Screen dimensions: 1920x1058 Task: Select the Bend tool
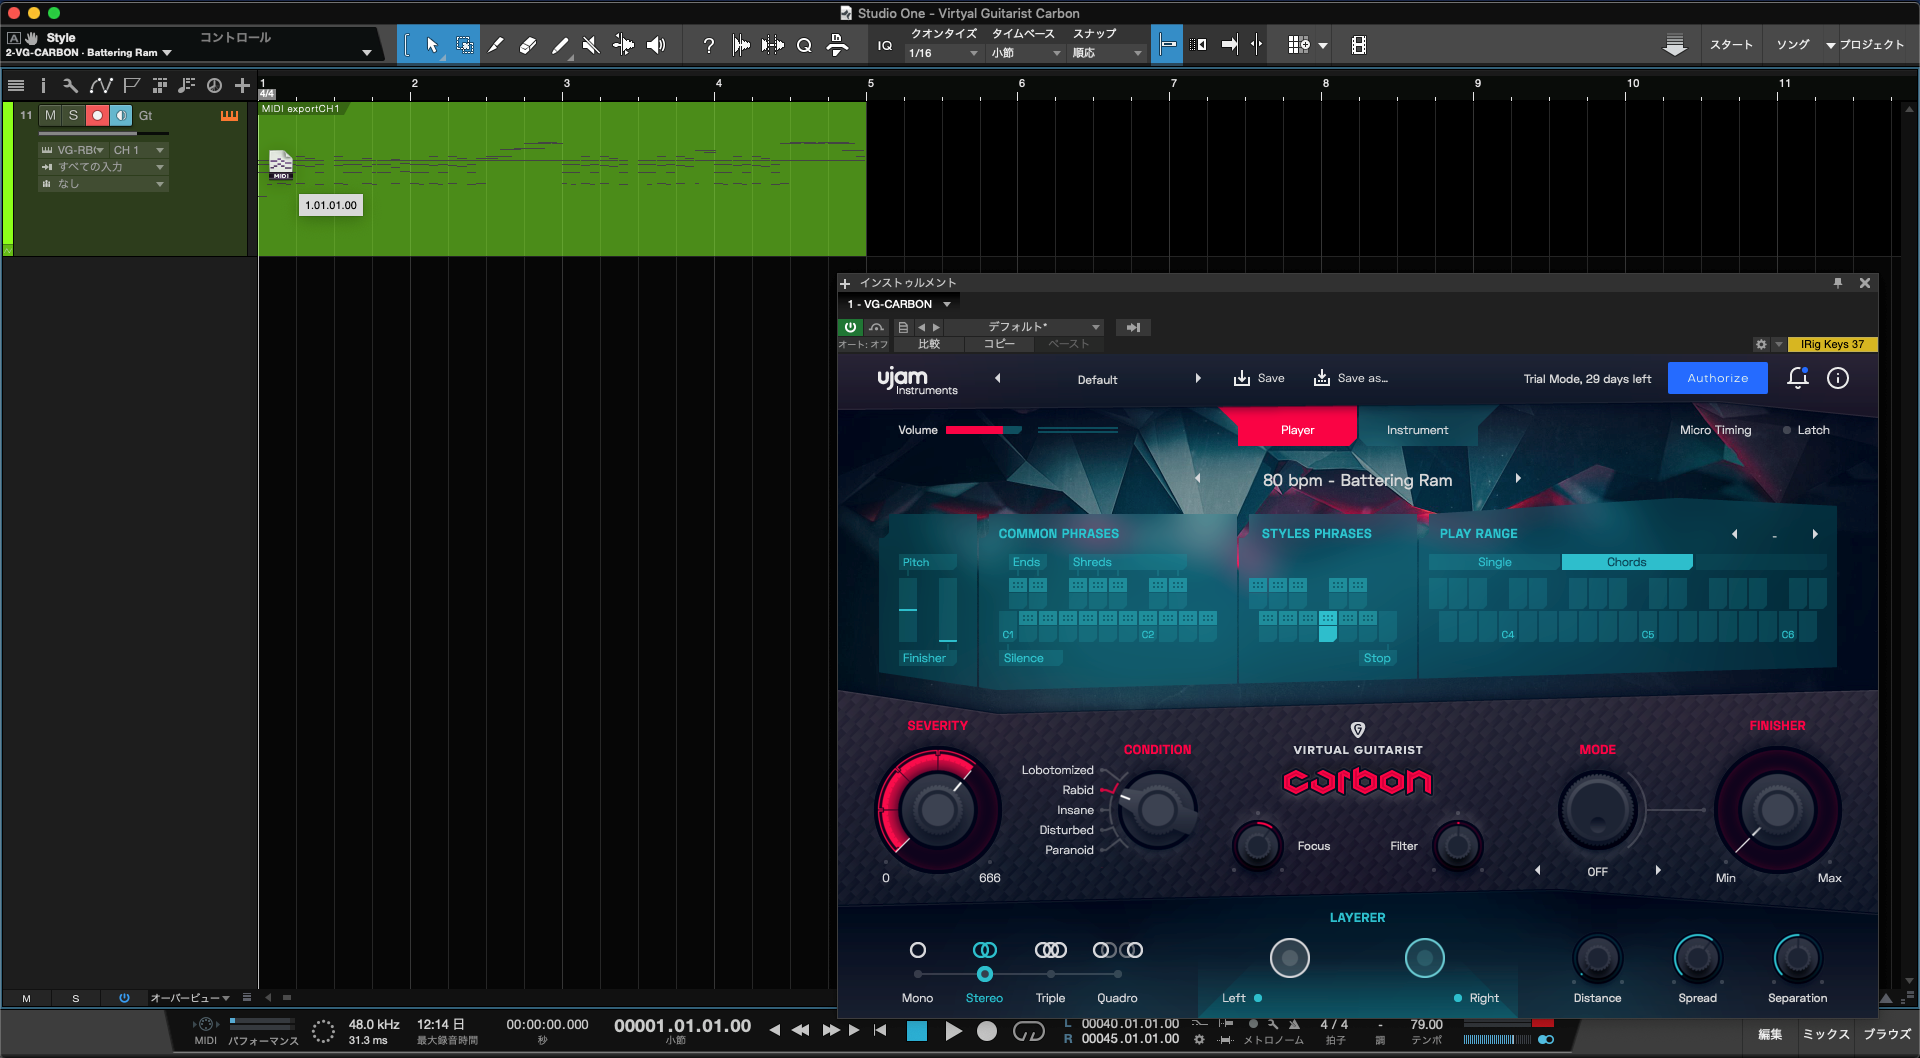click(623, 45)
